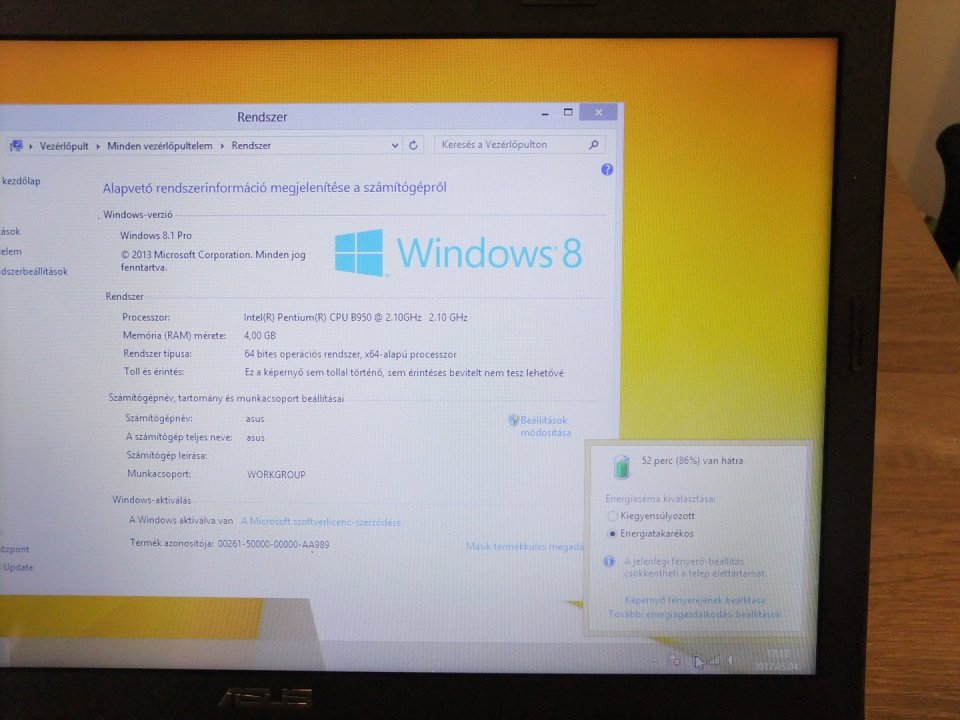The width and height of the screenshot is (960, 720).
Task: Click the info icon beside brightness warning
Action: (x=609, y=561)
